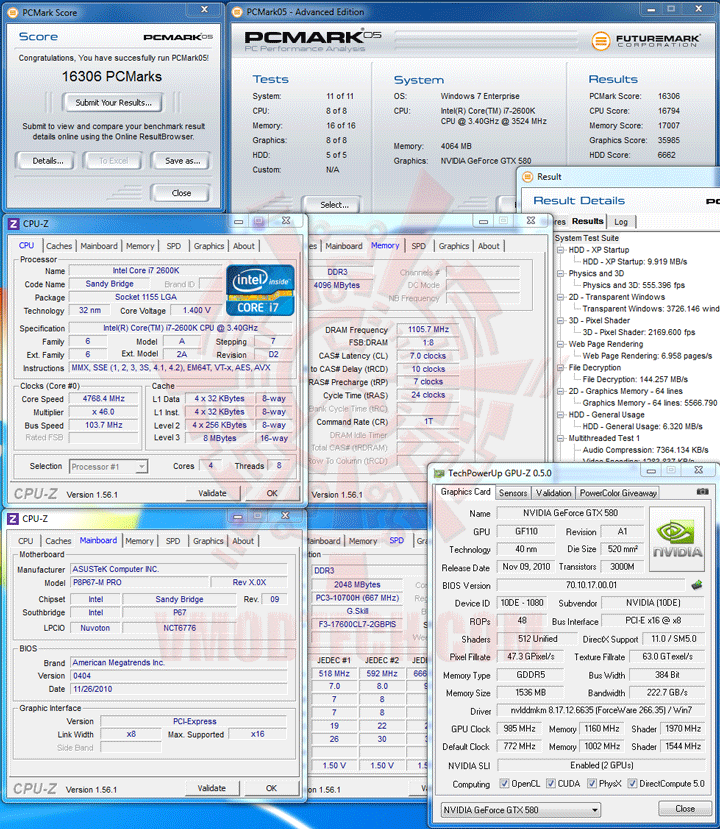Click the PCMark05 Advanced Edition title bar icon
720x829 pixels.
(238, 12)
